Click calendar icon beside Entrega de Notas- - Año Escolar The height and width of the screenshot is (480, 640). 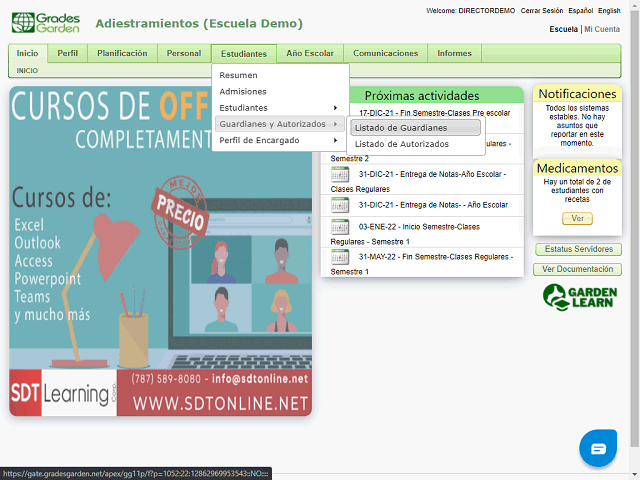click(x=340, y=205)
